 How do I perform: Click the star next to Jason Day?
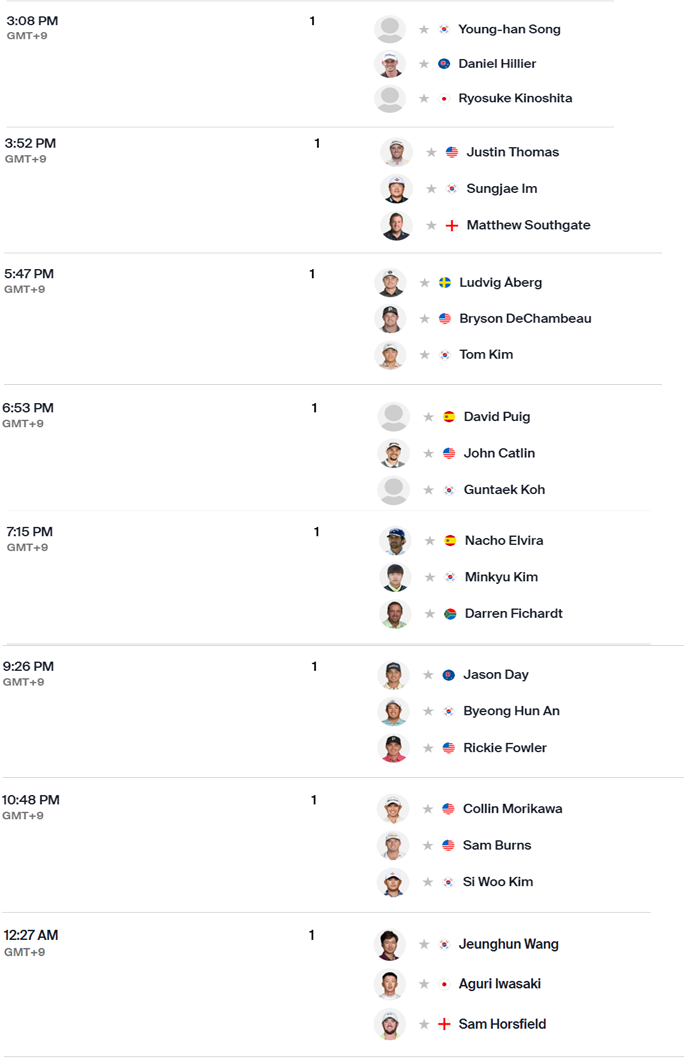428,675
